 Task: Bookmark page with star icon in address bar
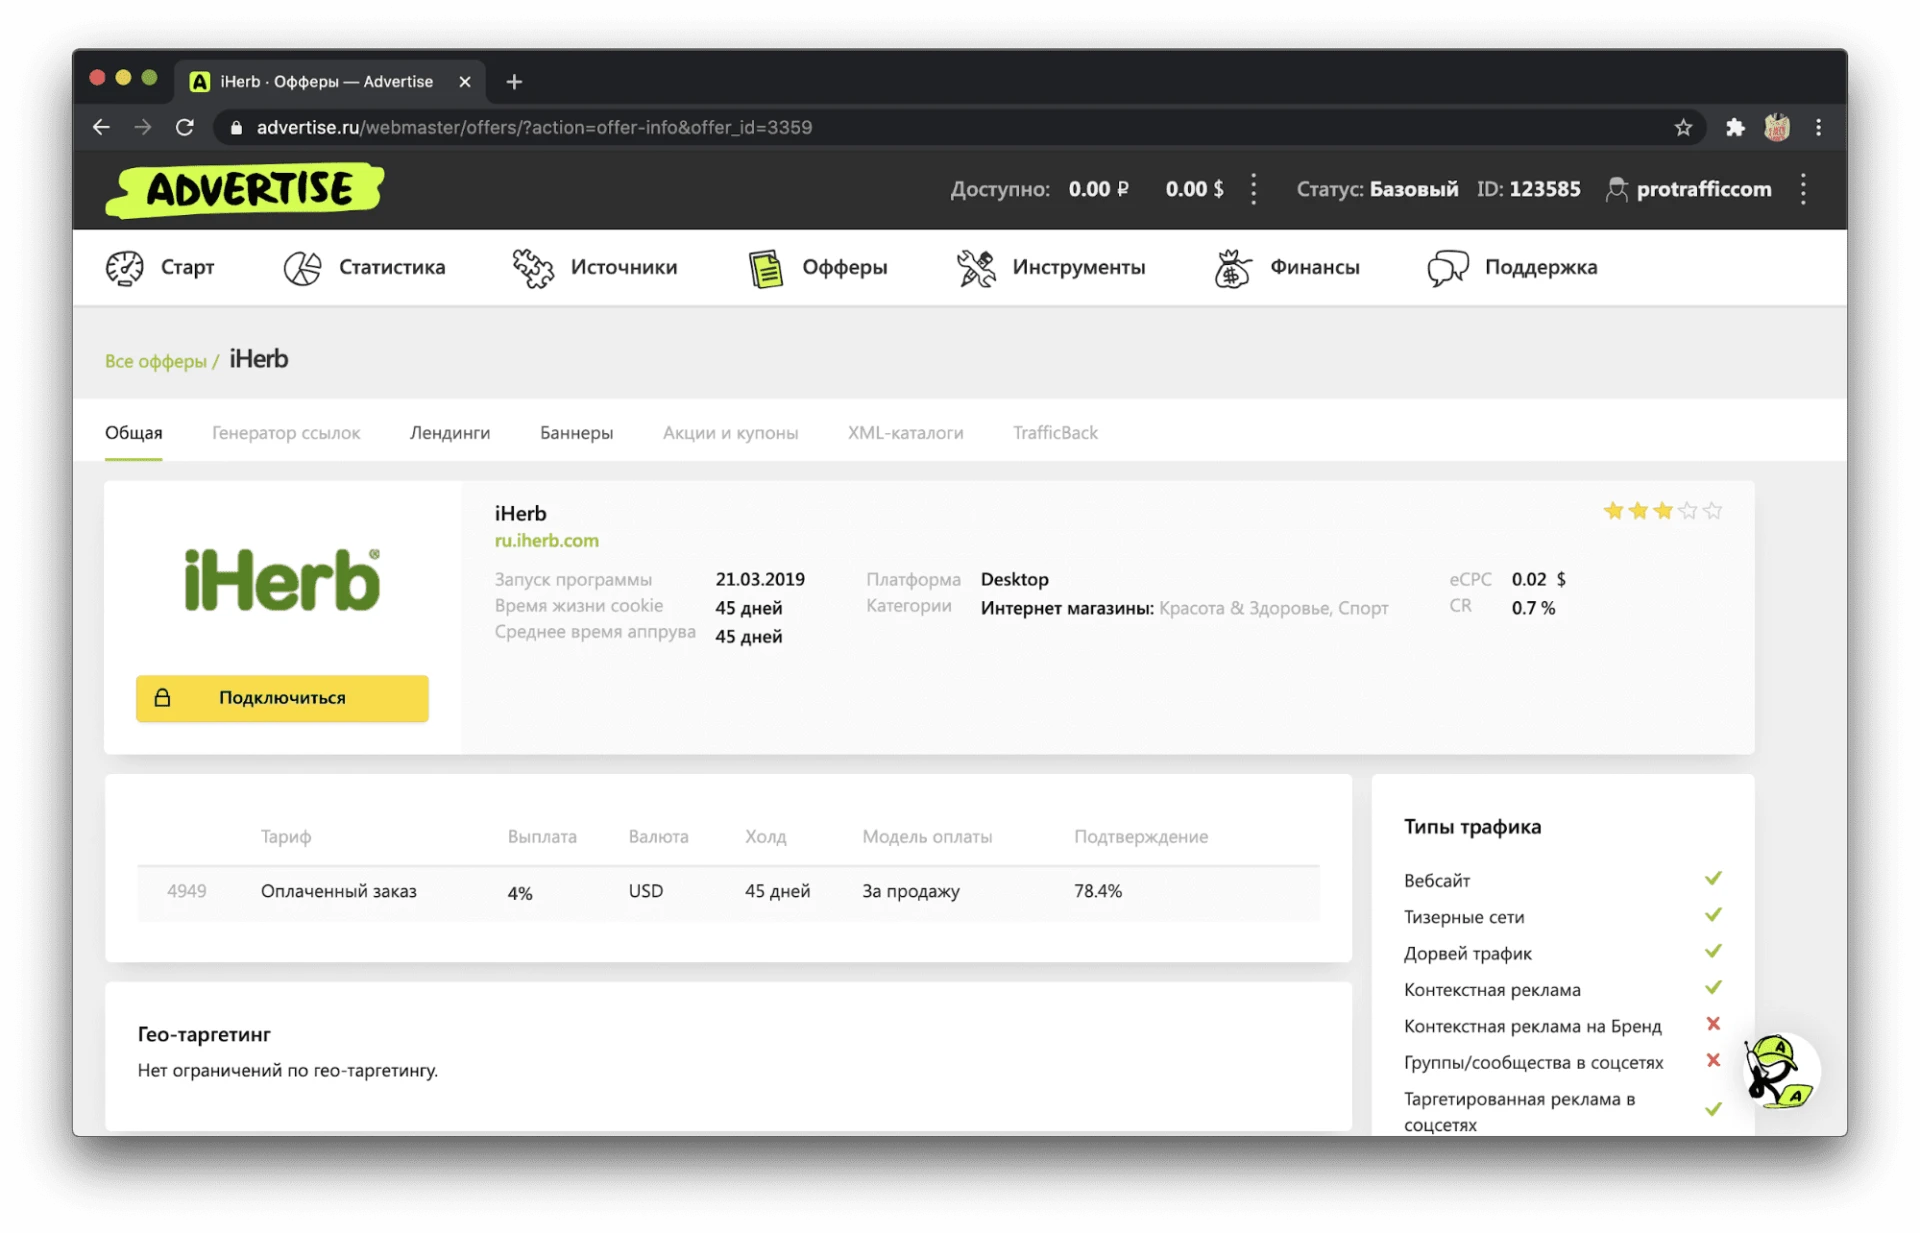[1683, 127]
